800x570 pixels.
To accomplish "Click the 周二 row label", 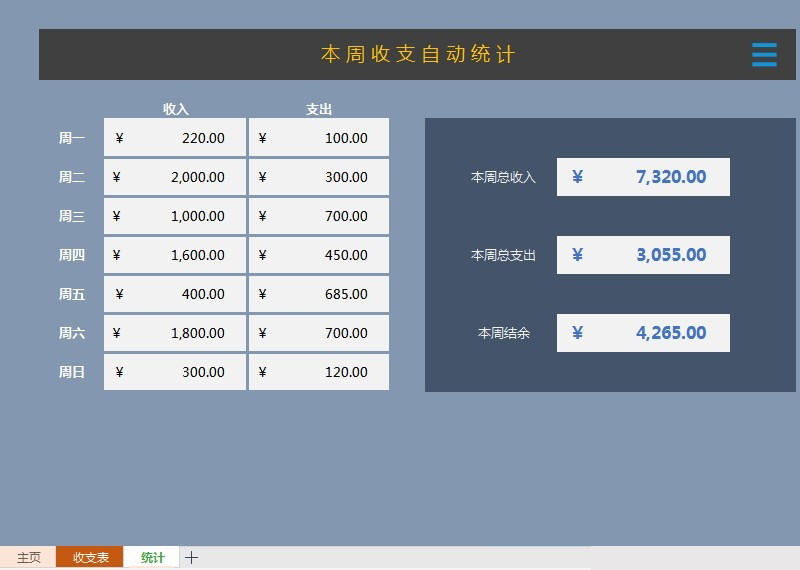I will point(72,177).
